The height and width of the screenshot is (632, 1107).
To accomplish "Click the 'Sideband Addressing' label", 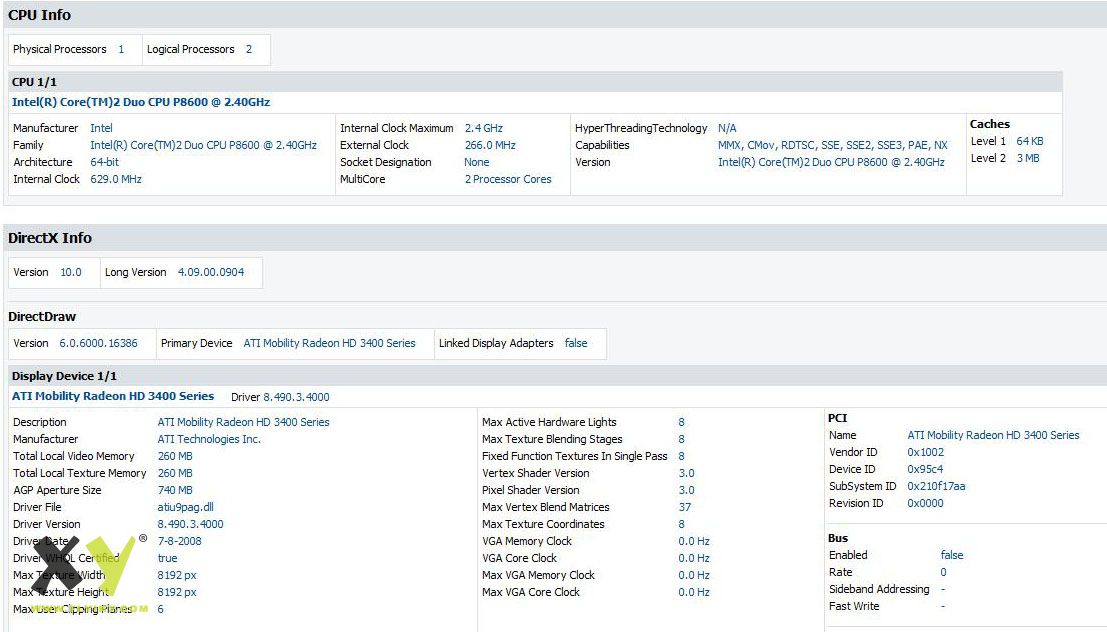I will pos(879,589).
